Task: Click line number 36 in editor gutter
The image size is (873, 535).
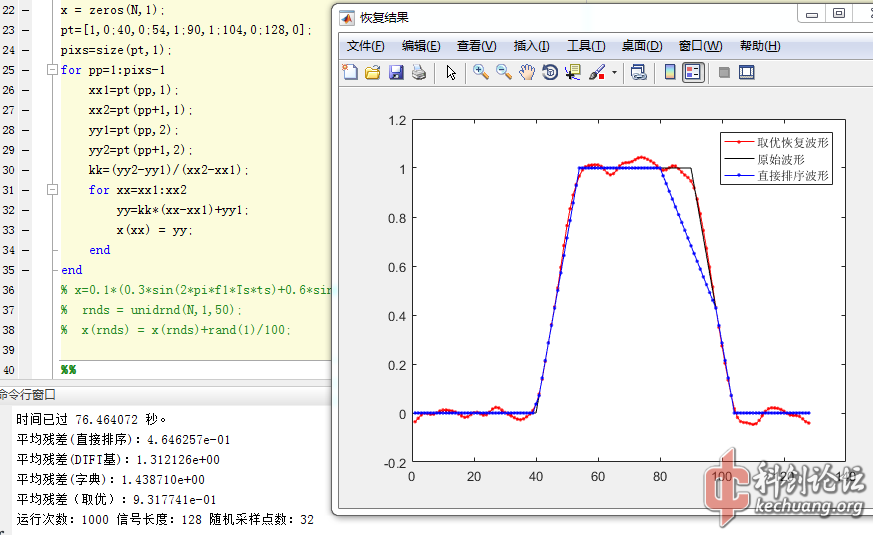Action: pyautogui.click(x=8, y=290)
